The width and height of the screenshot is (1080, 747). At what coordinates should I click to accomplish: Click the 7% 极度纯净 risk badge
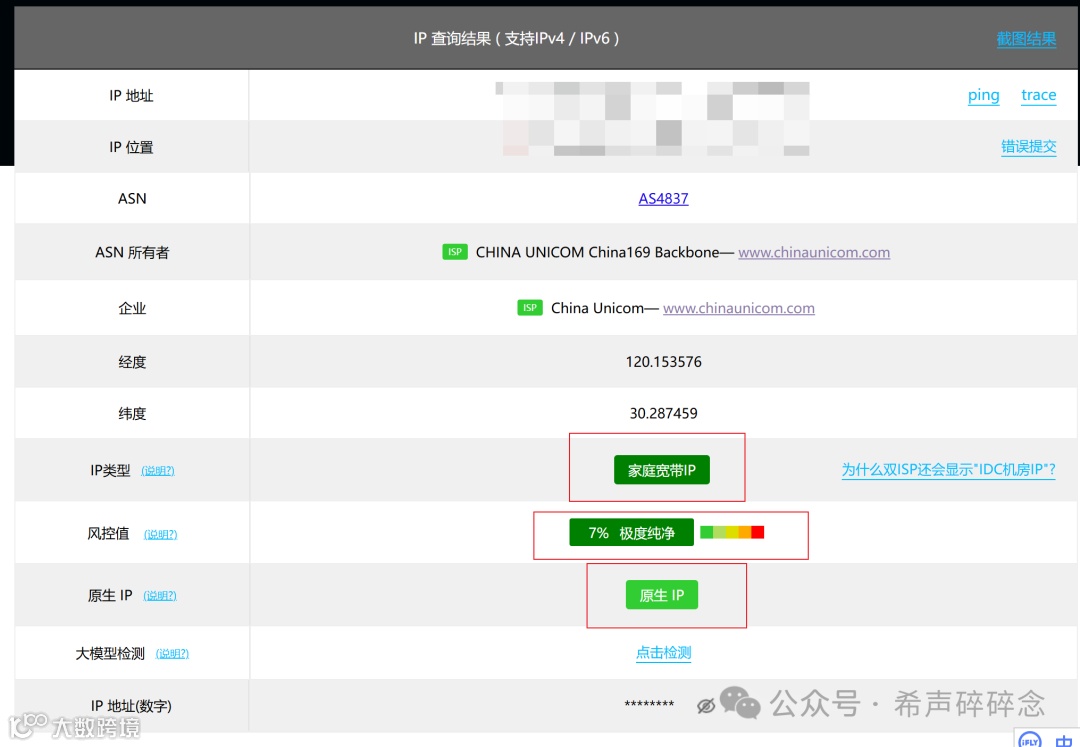(x=631, y=532)
